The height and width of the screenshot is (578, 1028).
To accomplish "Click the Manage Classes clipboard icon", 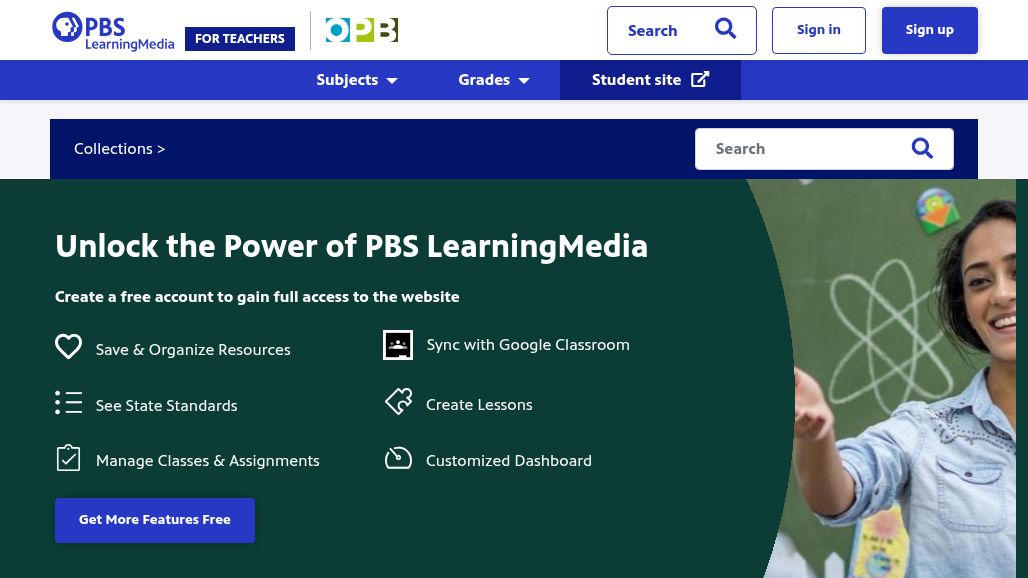I will click(x=68, y=459).
